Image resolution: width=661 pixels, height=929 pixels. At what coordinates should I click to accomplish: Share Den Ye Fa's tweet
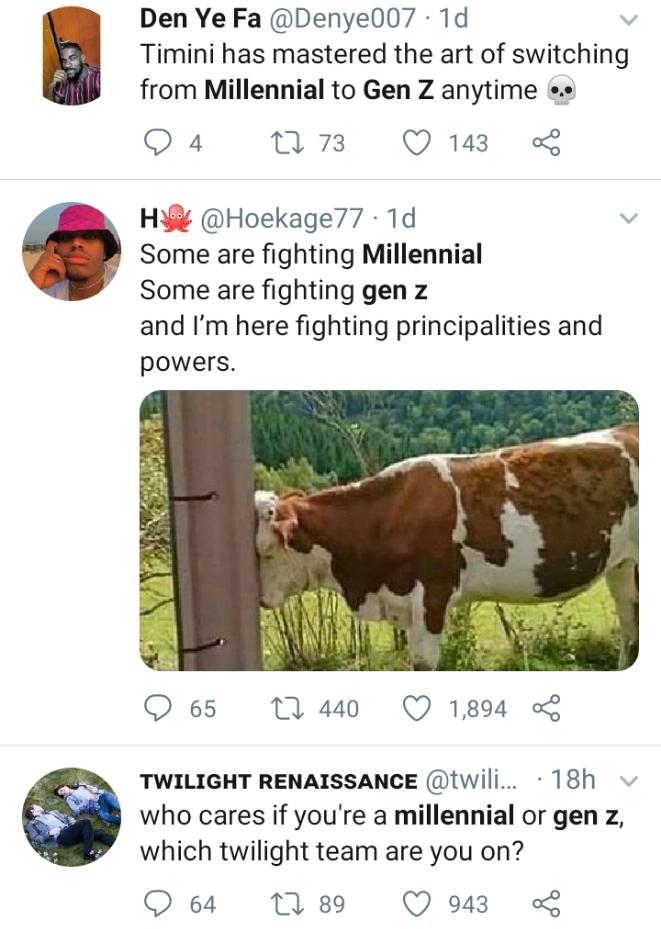[x=546, y=143]
